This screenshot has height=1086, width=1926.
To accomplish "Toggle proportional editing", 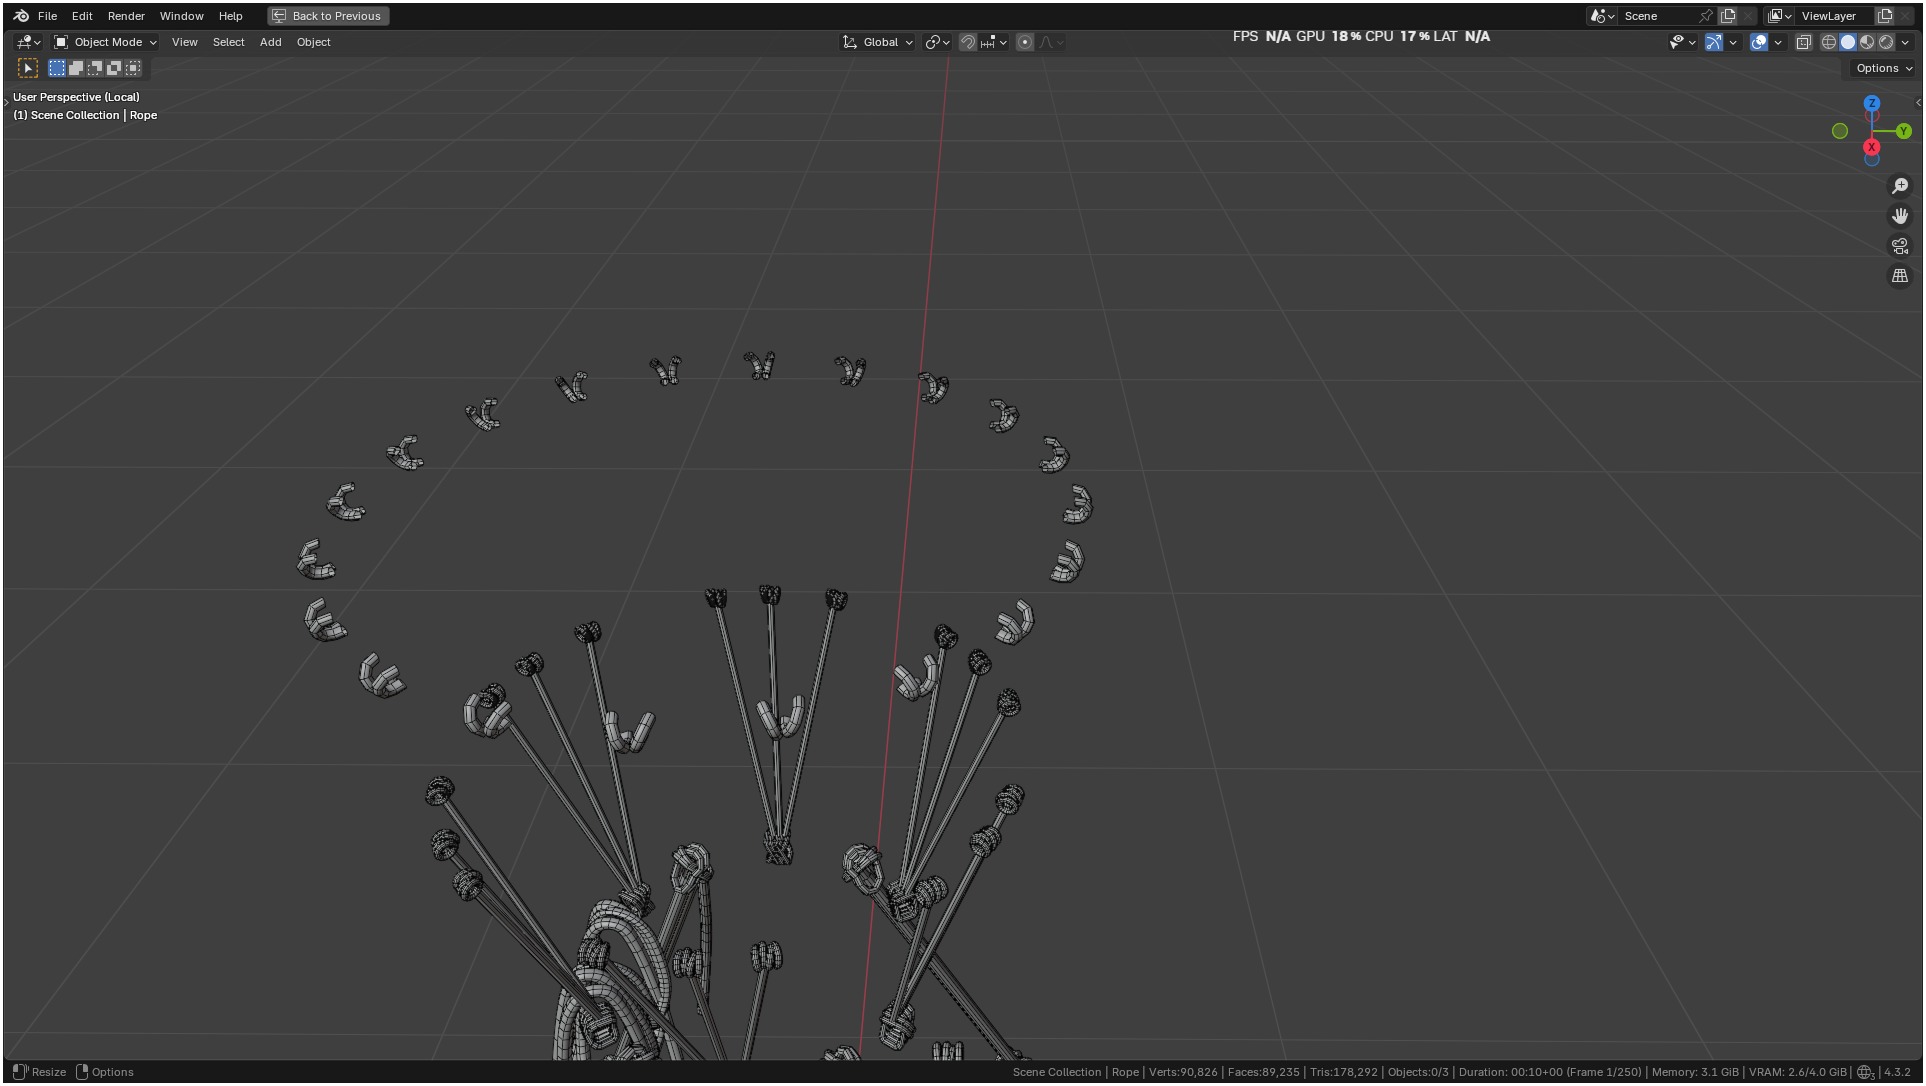I will coord(1025,42).
